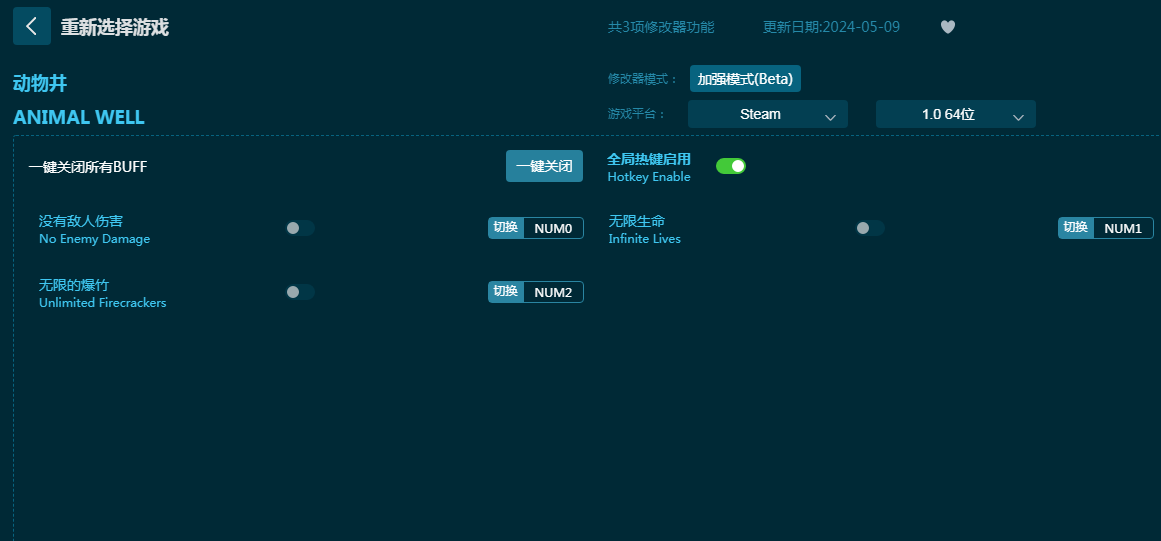Click the 一键关闭 button
This screenshot has height=541, width=1161.
click(544, 166)
